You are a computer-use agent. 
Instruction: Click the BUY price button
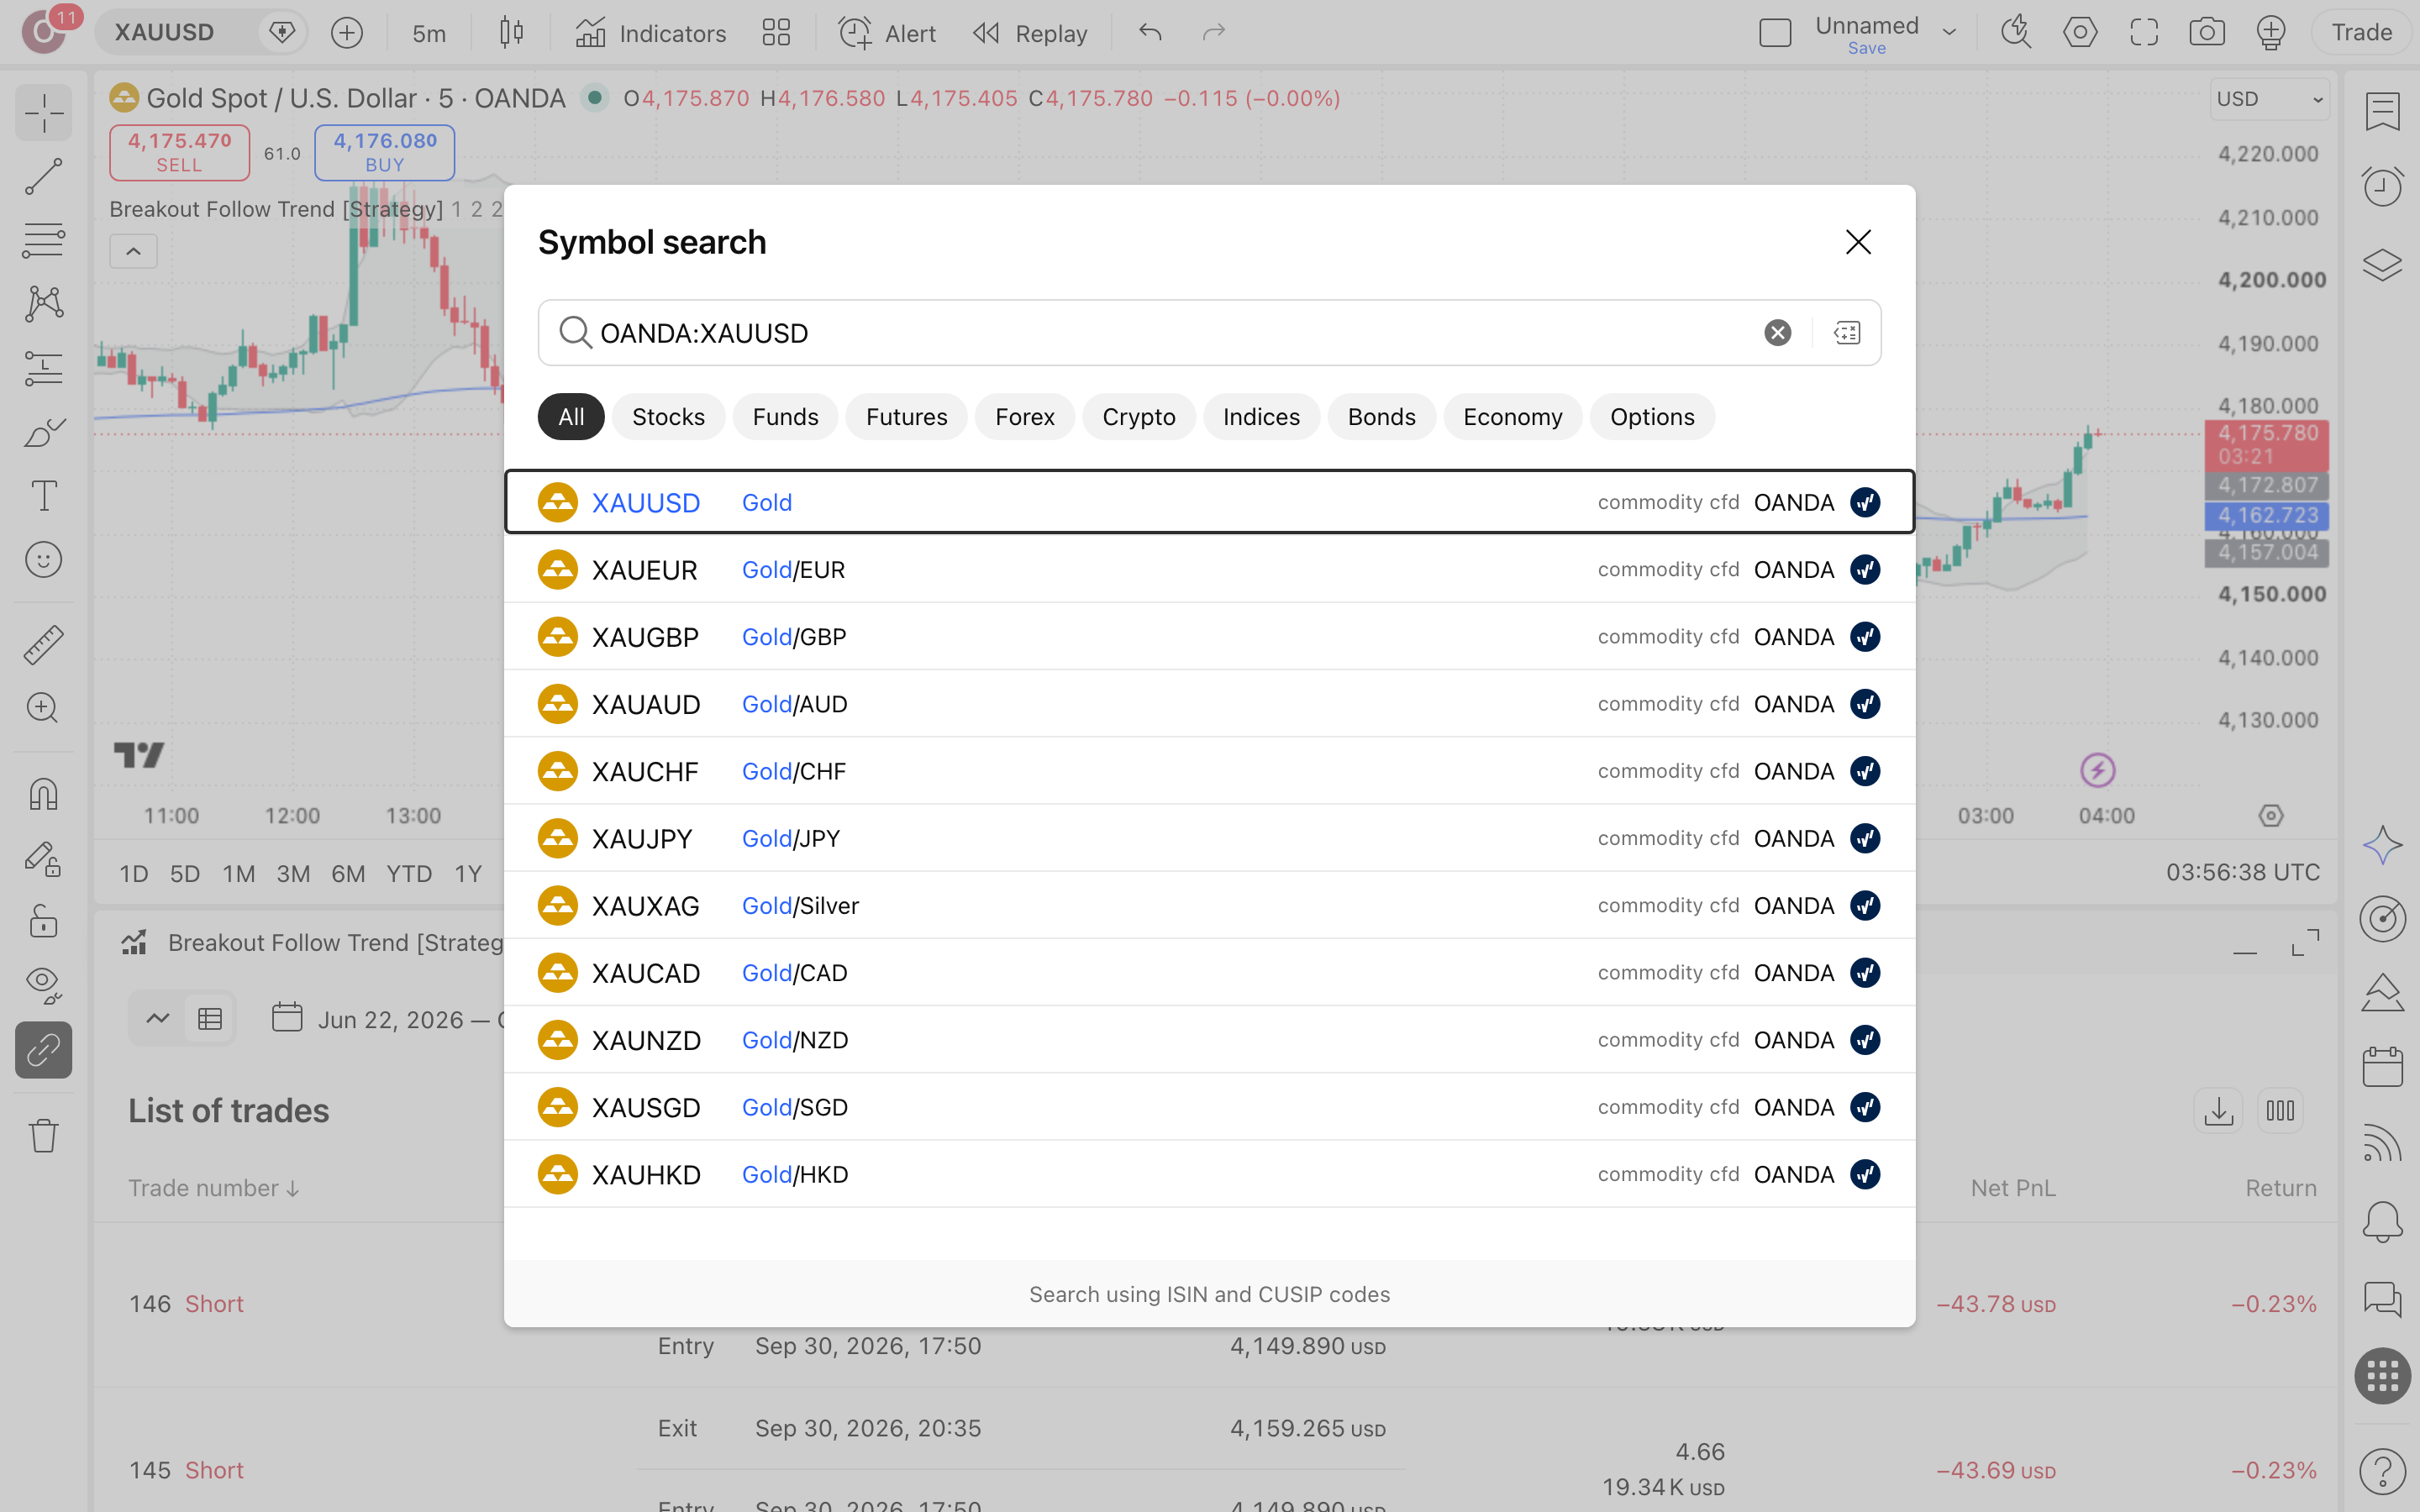click(384, 152)
